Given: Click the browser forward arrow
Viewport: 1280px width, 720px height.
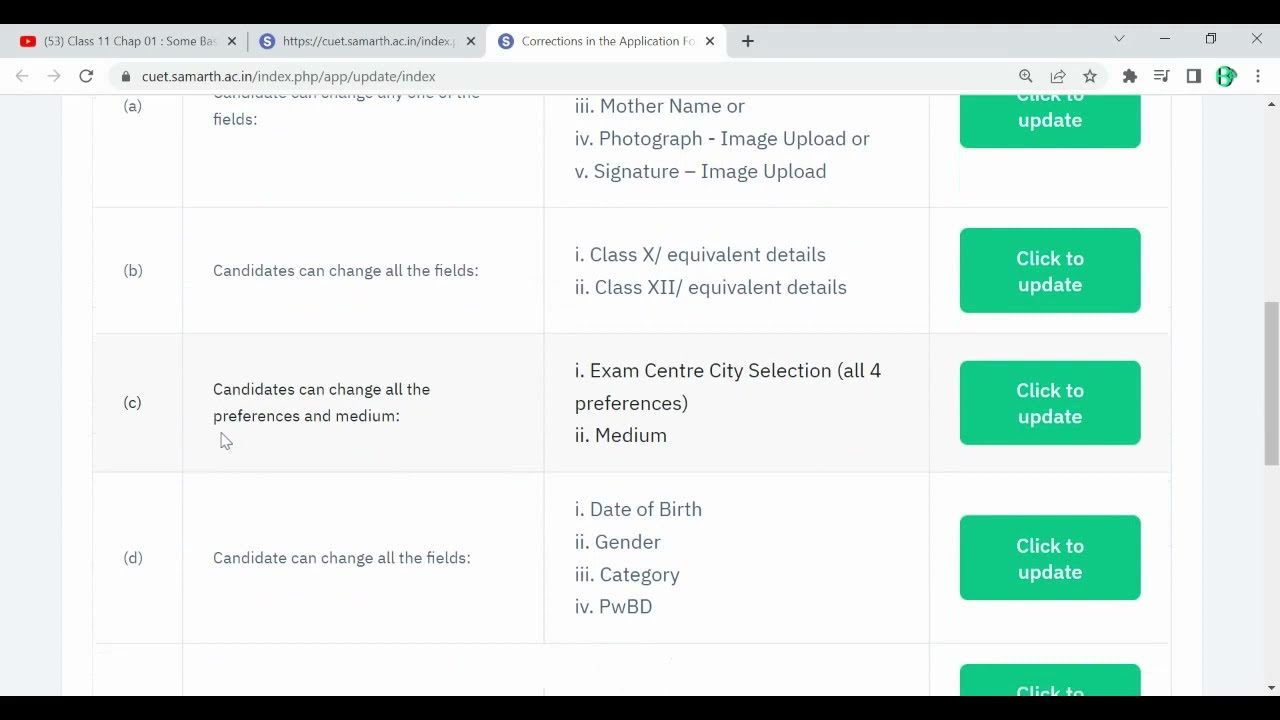Looking at the screenshot, I should (54, 76).
